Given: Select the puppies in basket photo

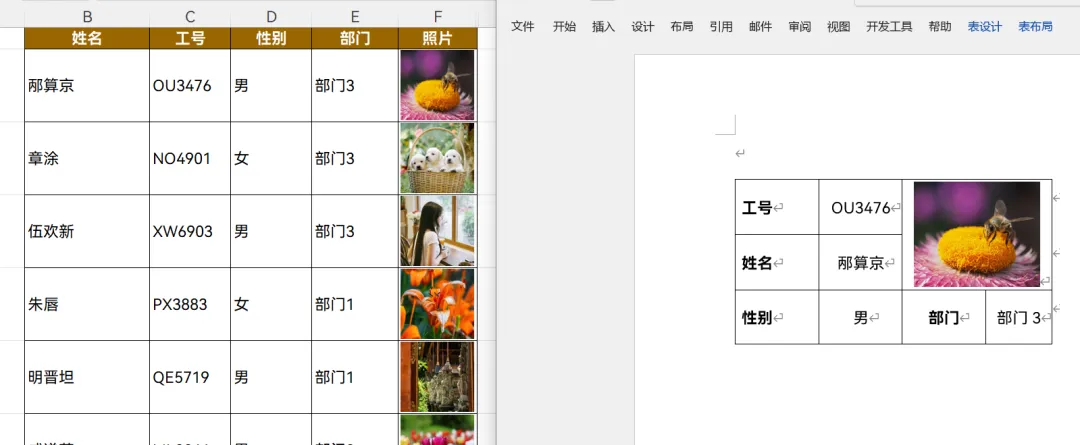Looking at the screenshot, I should (x=437, y=158).
